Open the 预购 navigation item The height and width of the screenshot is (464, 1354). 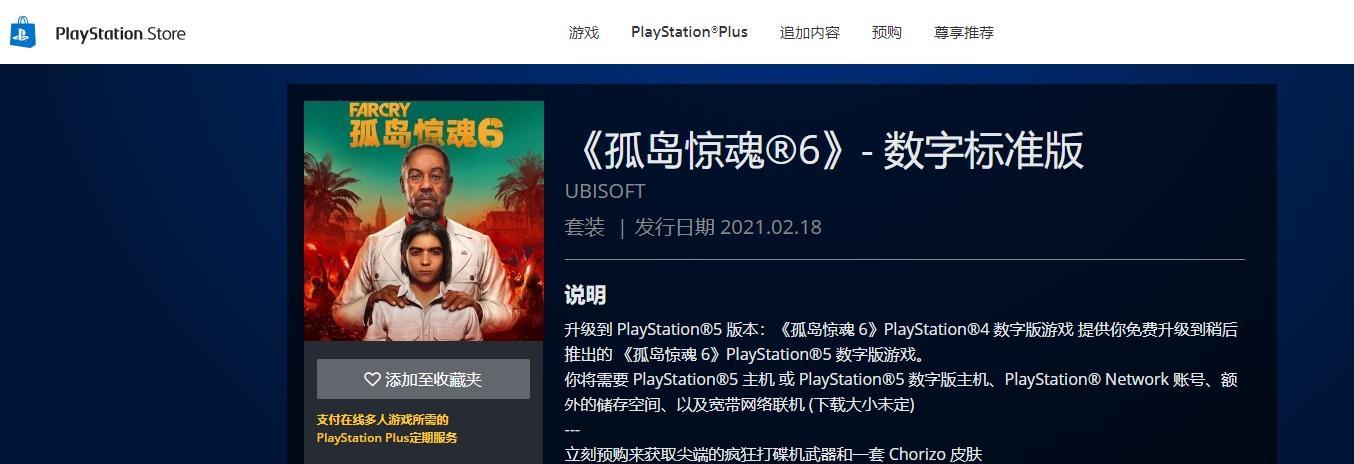click(x=887, y=33)
